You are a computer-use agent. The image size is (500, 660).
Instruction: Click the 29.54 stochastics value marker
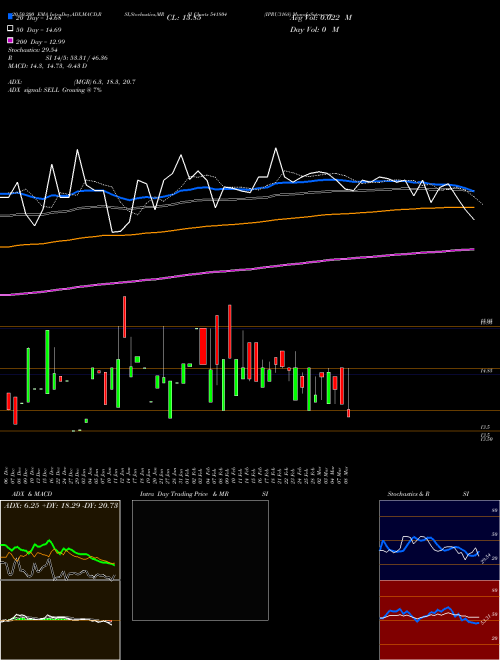(x=485, y=558)
